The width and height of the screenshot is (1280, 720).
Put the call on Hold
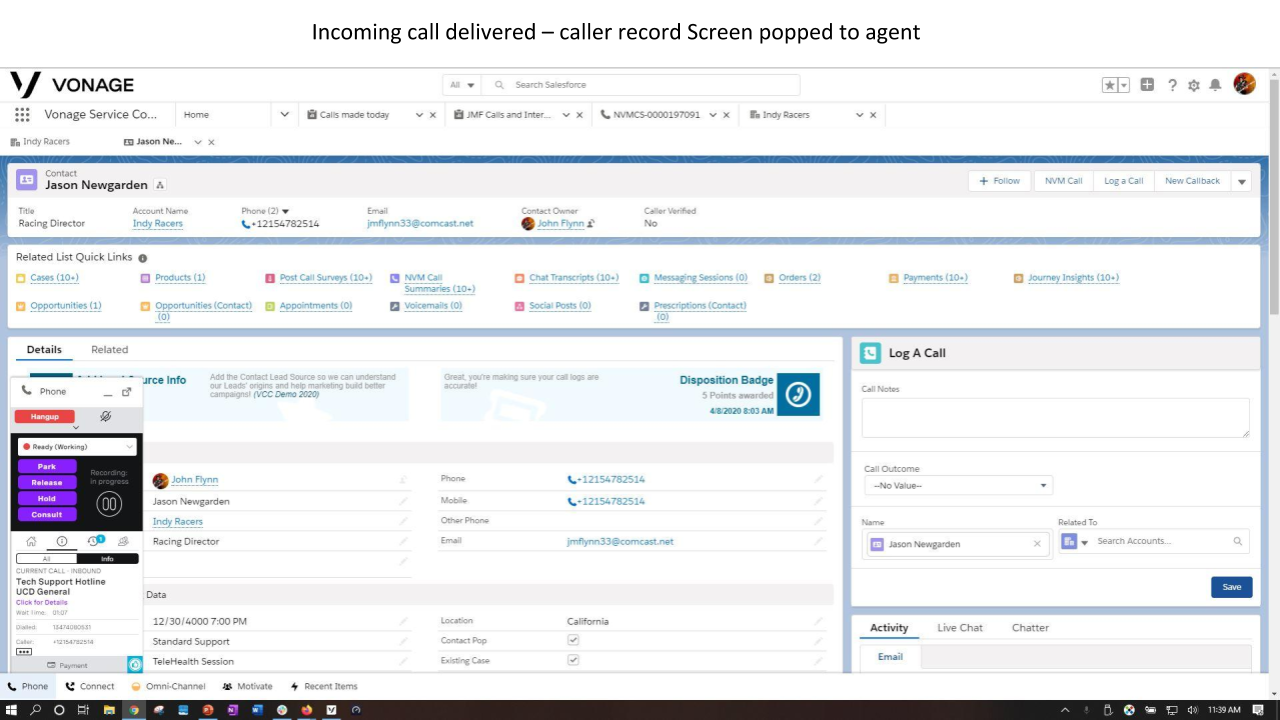(47, 499)
